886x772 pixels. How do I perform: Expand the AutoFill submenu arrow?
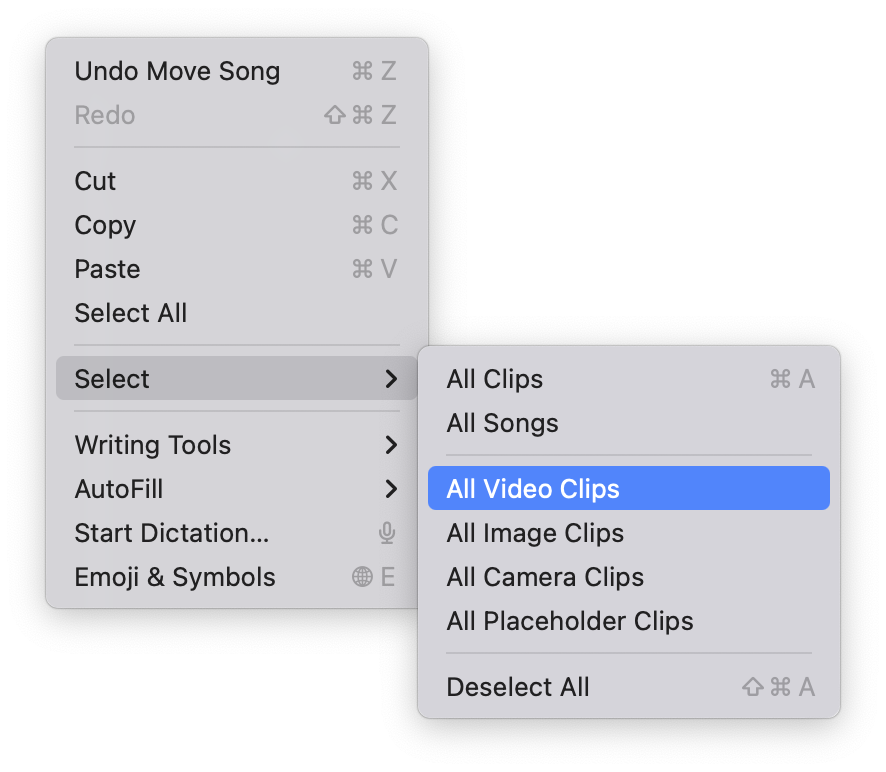tap(393, 489)
